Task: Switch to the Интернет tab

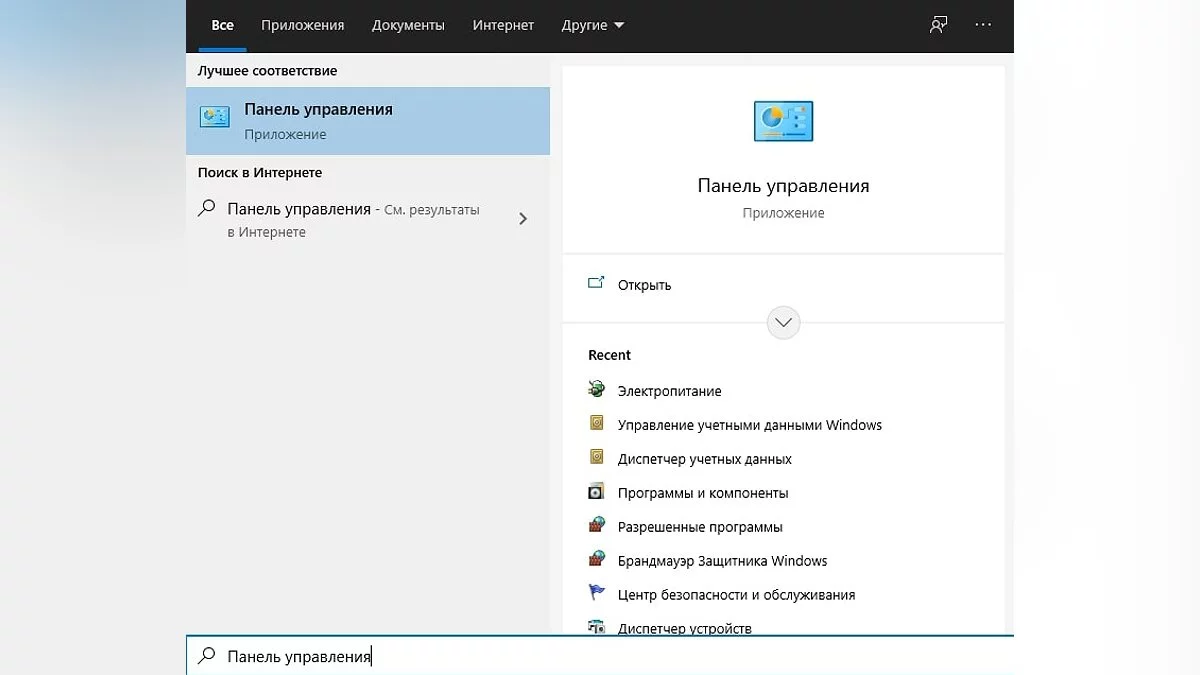Action: tap(503, 25)
